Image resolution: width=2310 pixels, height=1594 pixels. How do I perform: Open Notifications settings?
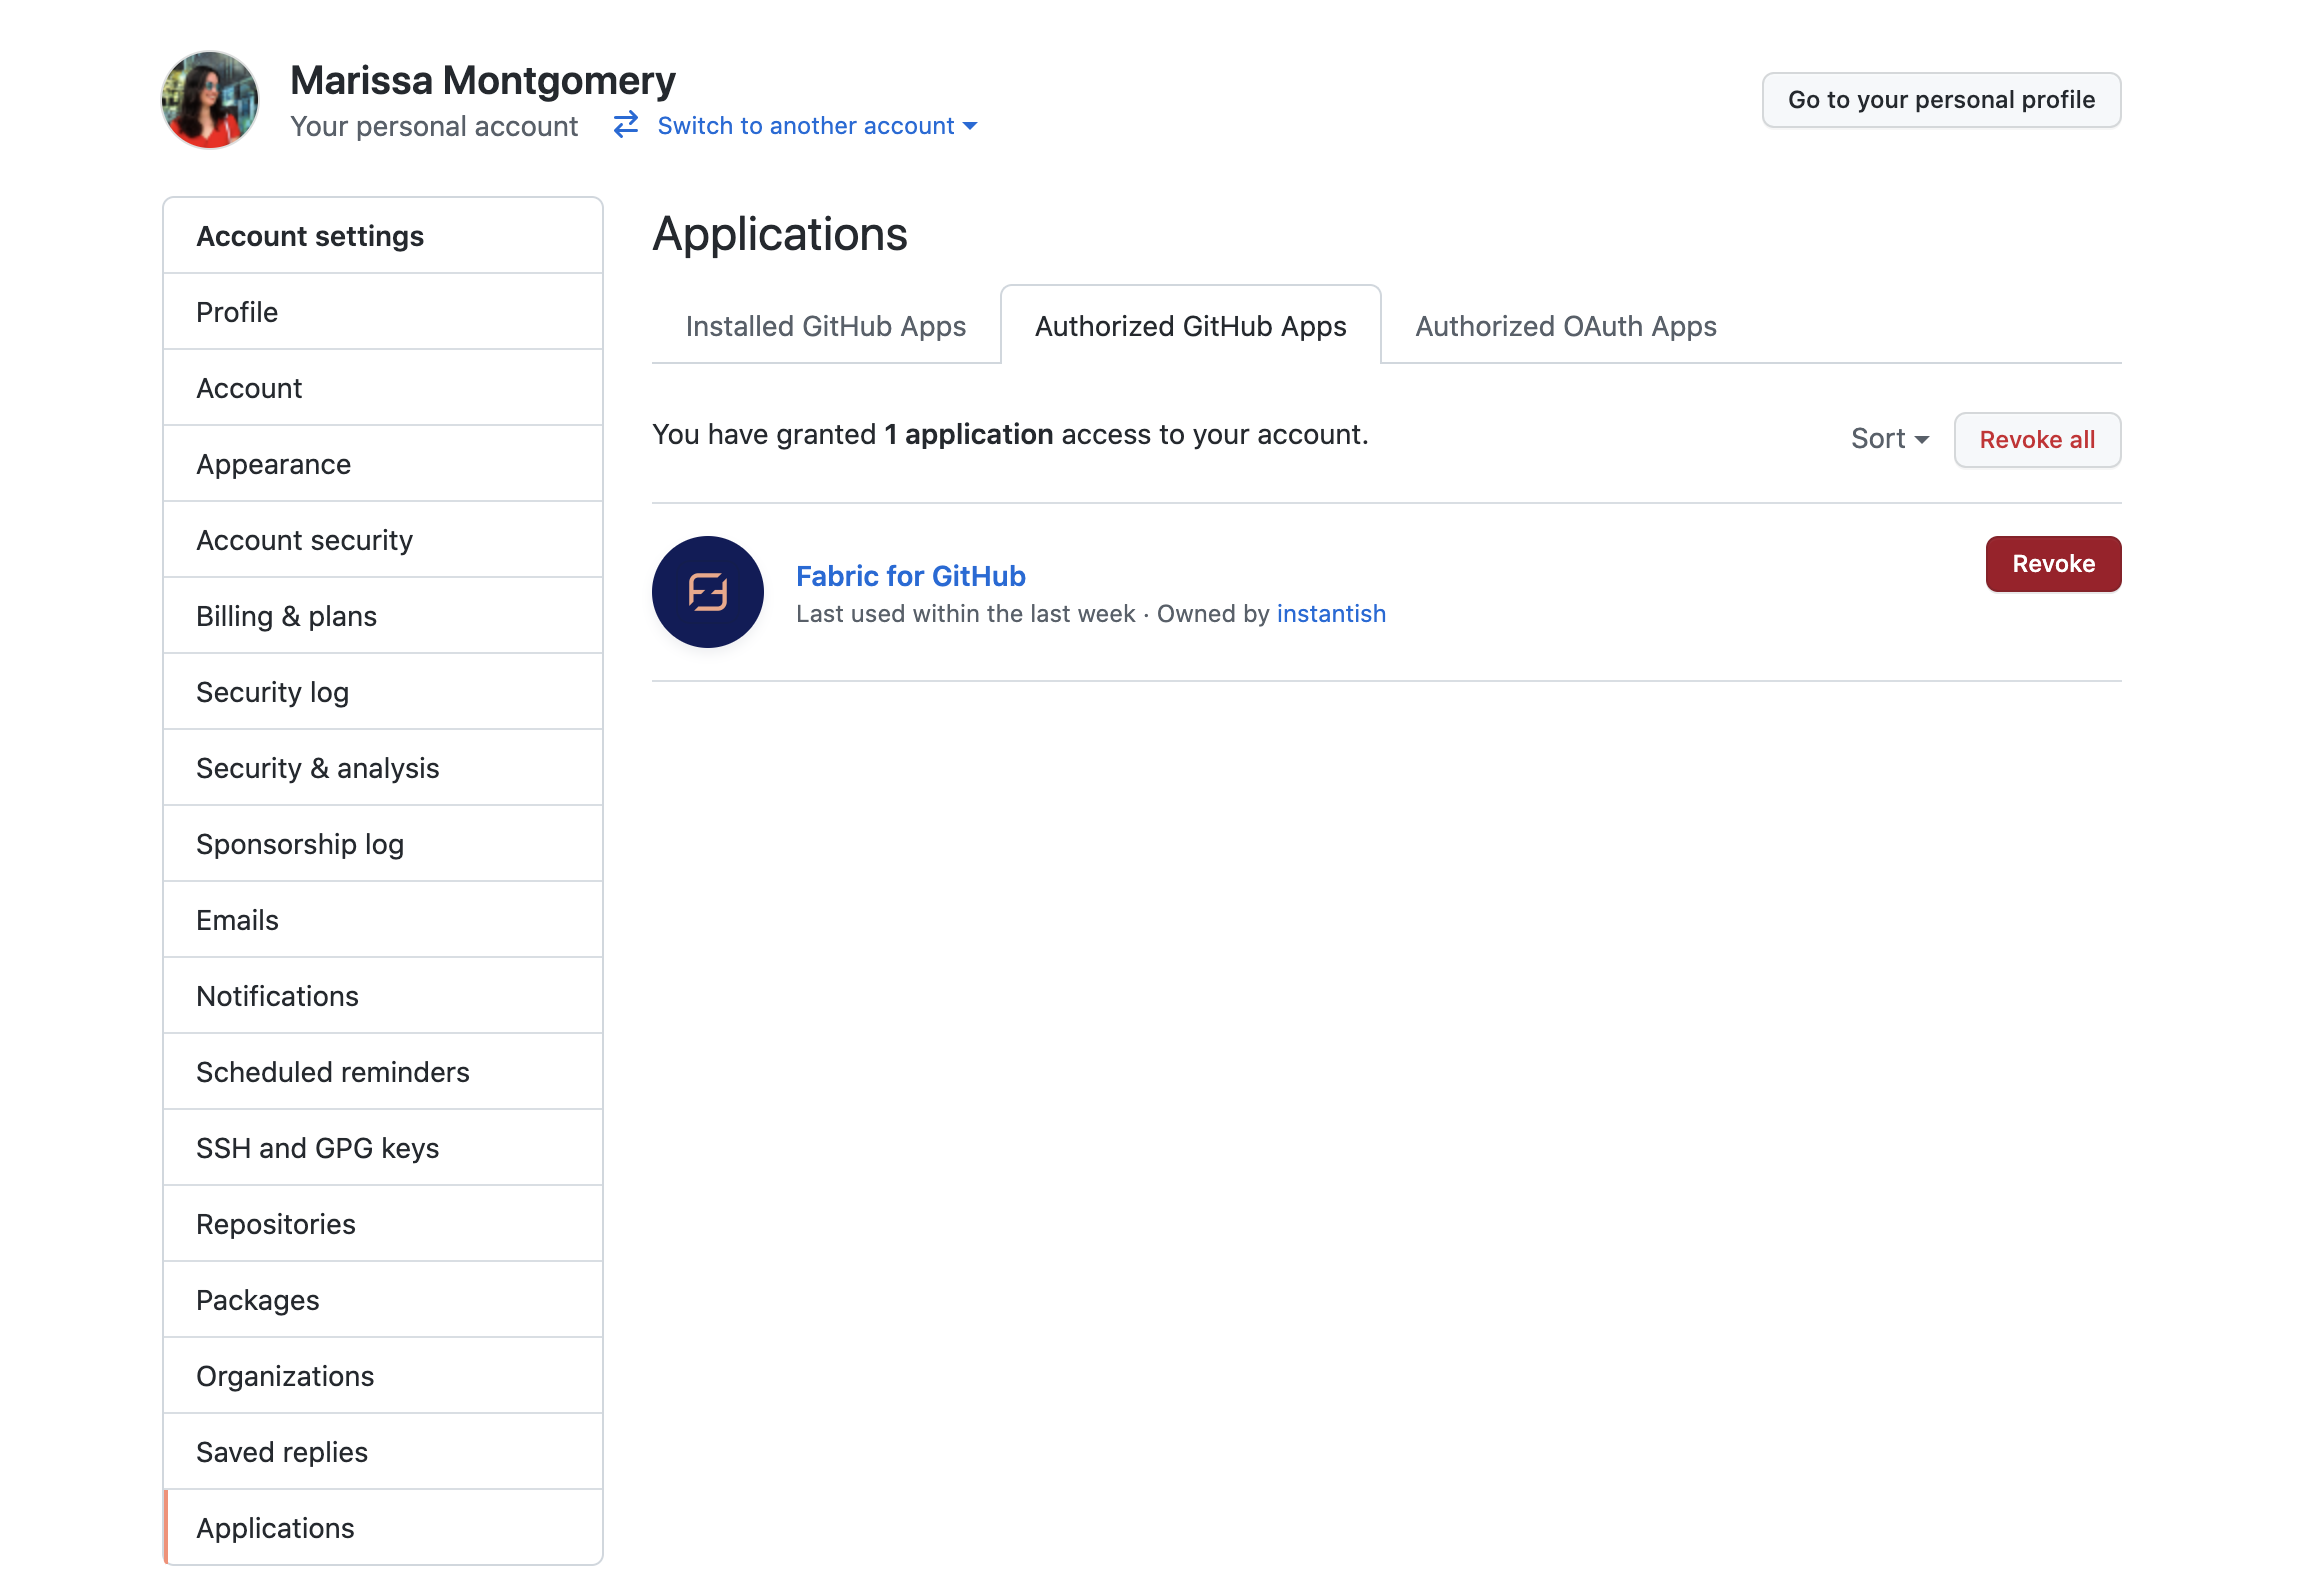[383, 996]
